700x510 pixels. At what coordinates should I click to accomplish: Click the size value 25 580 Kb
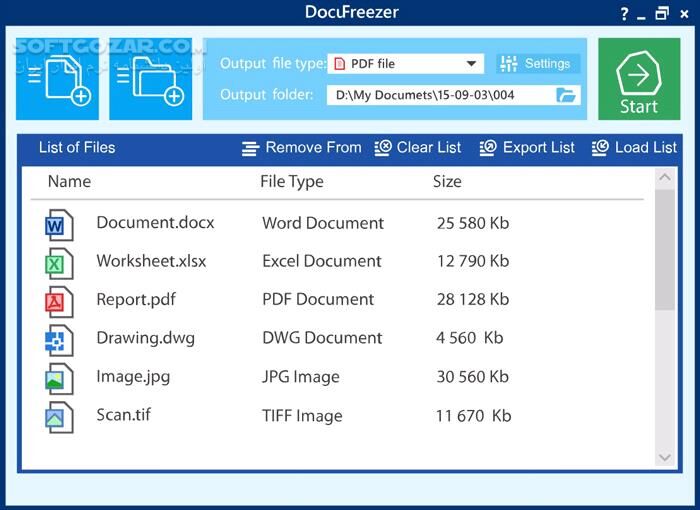click(473, 223)
